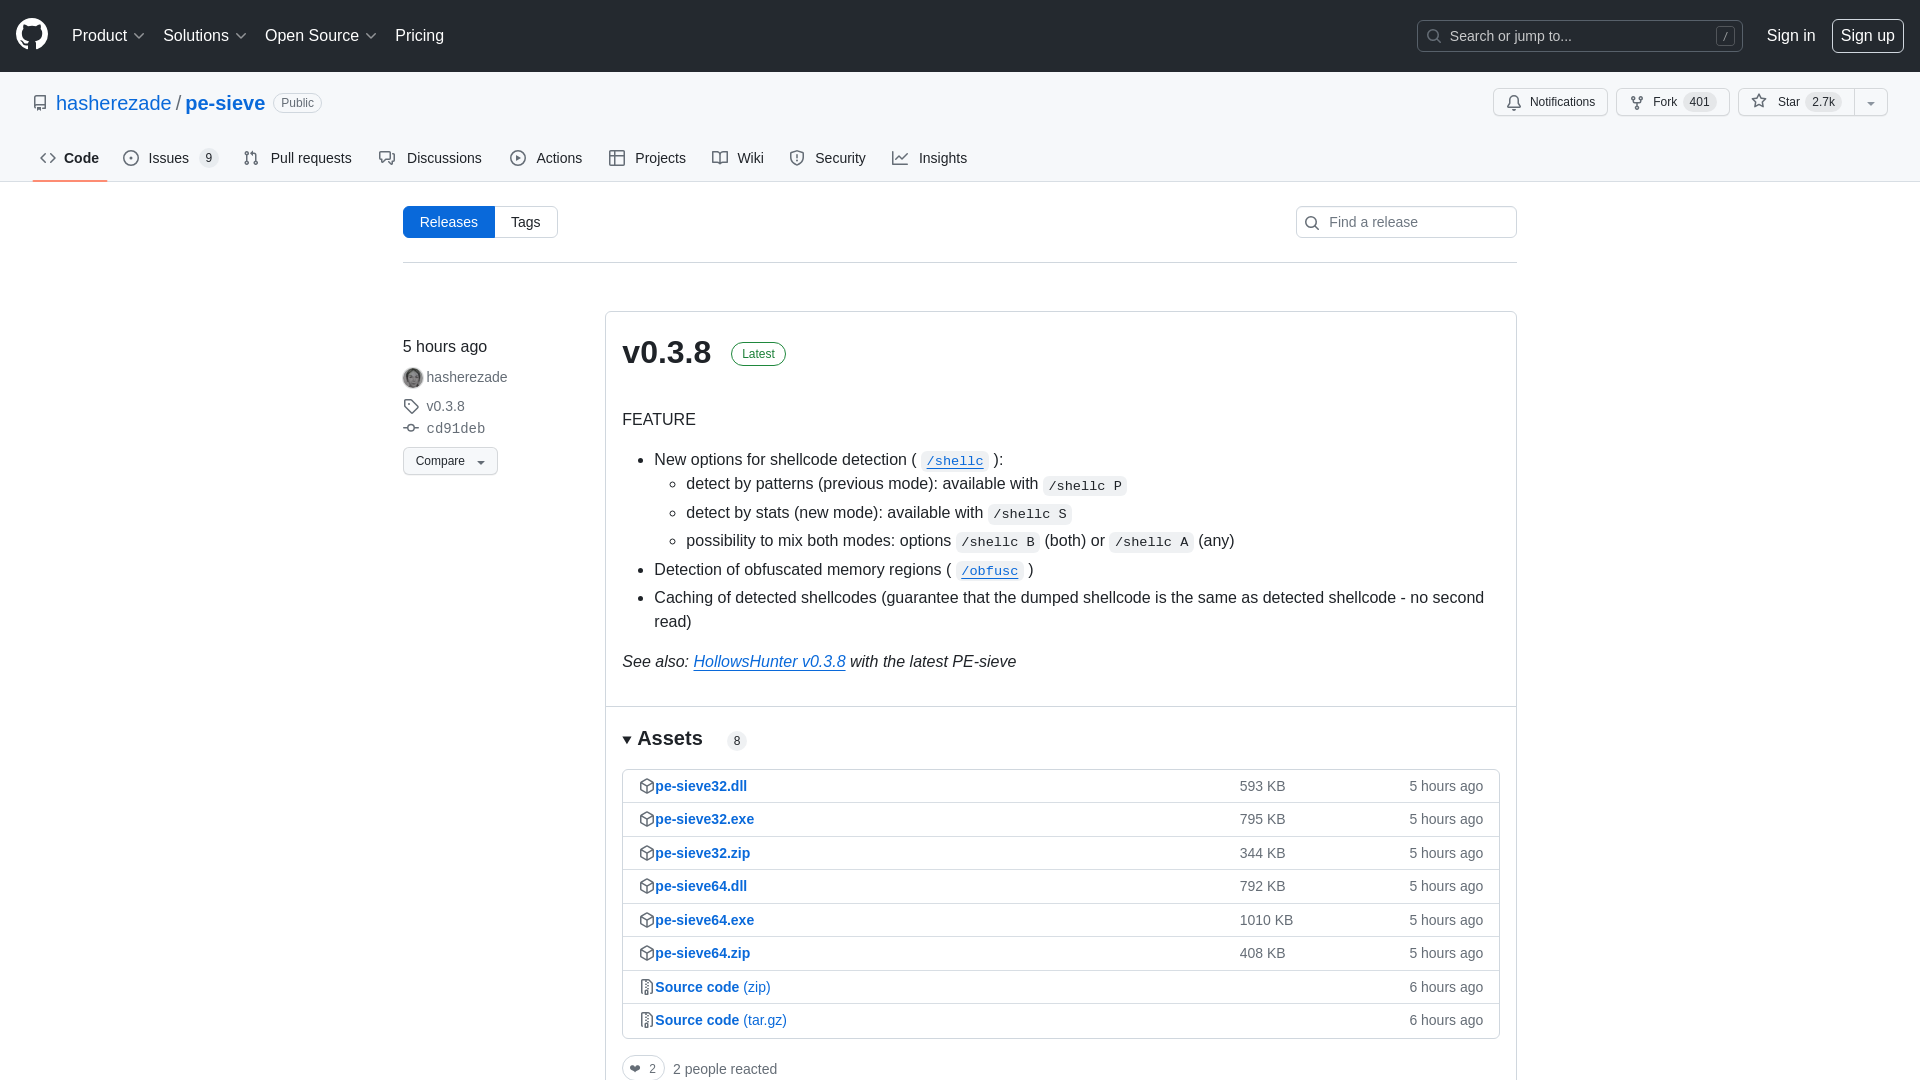Click the search magnifier icon in the top bar

pos(1434,36)
